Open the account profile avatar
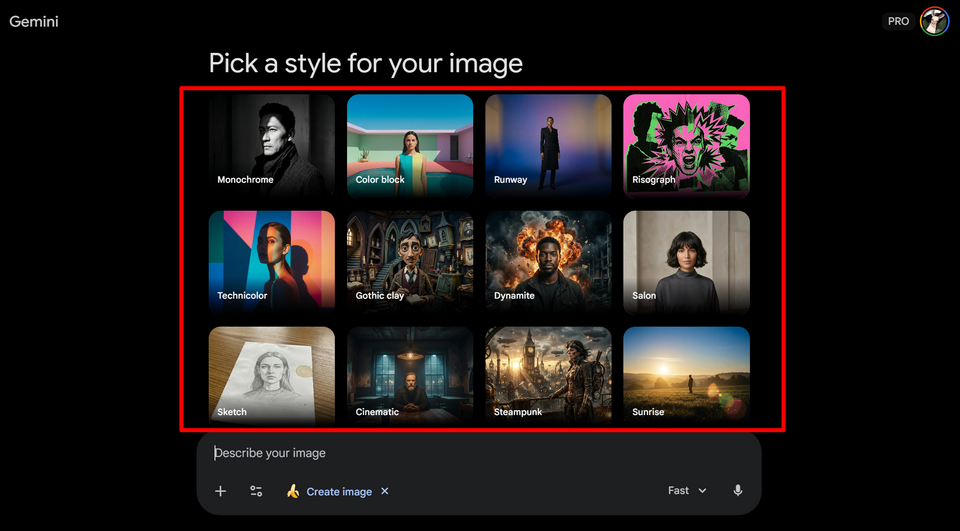This screenshot has width=960, height=531. click(934, 21)
